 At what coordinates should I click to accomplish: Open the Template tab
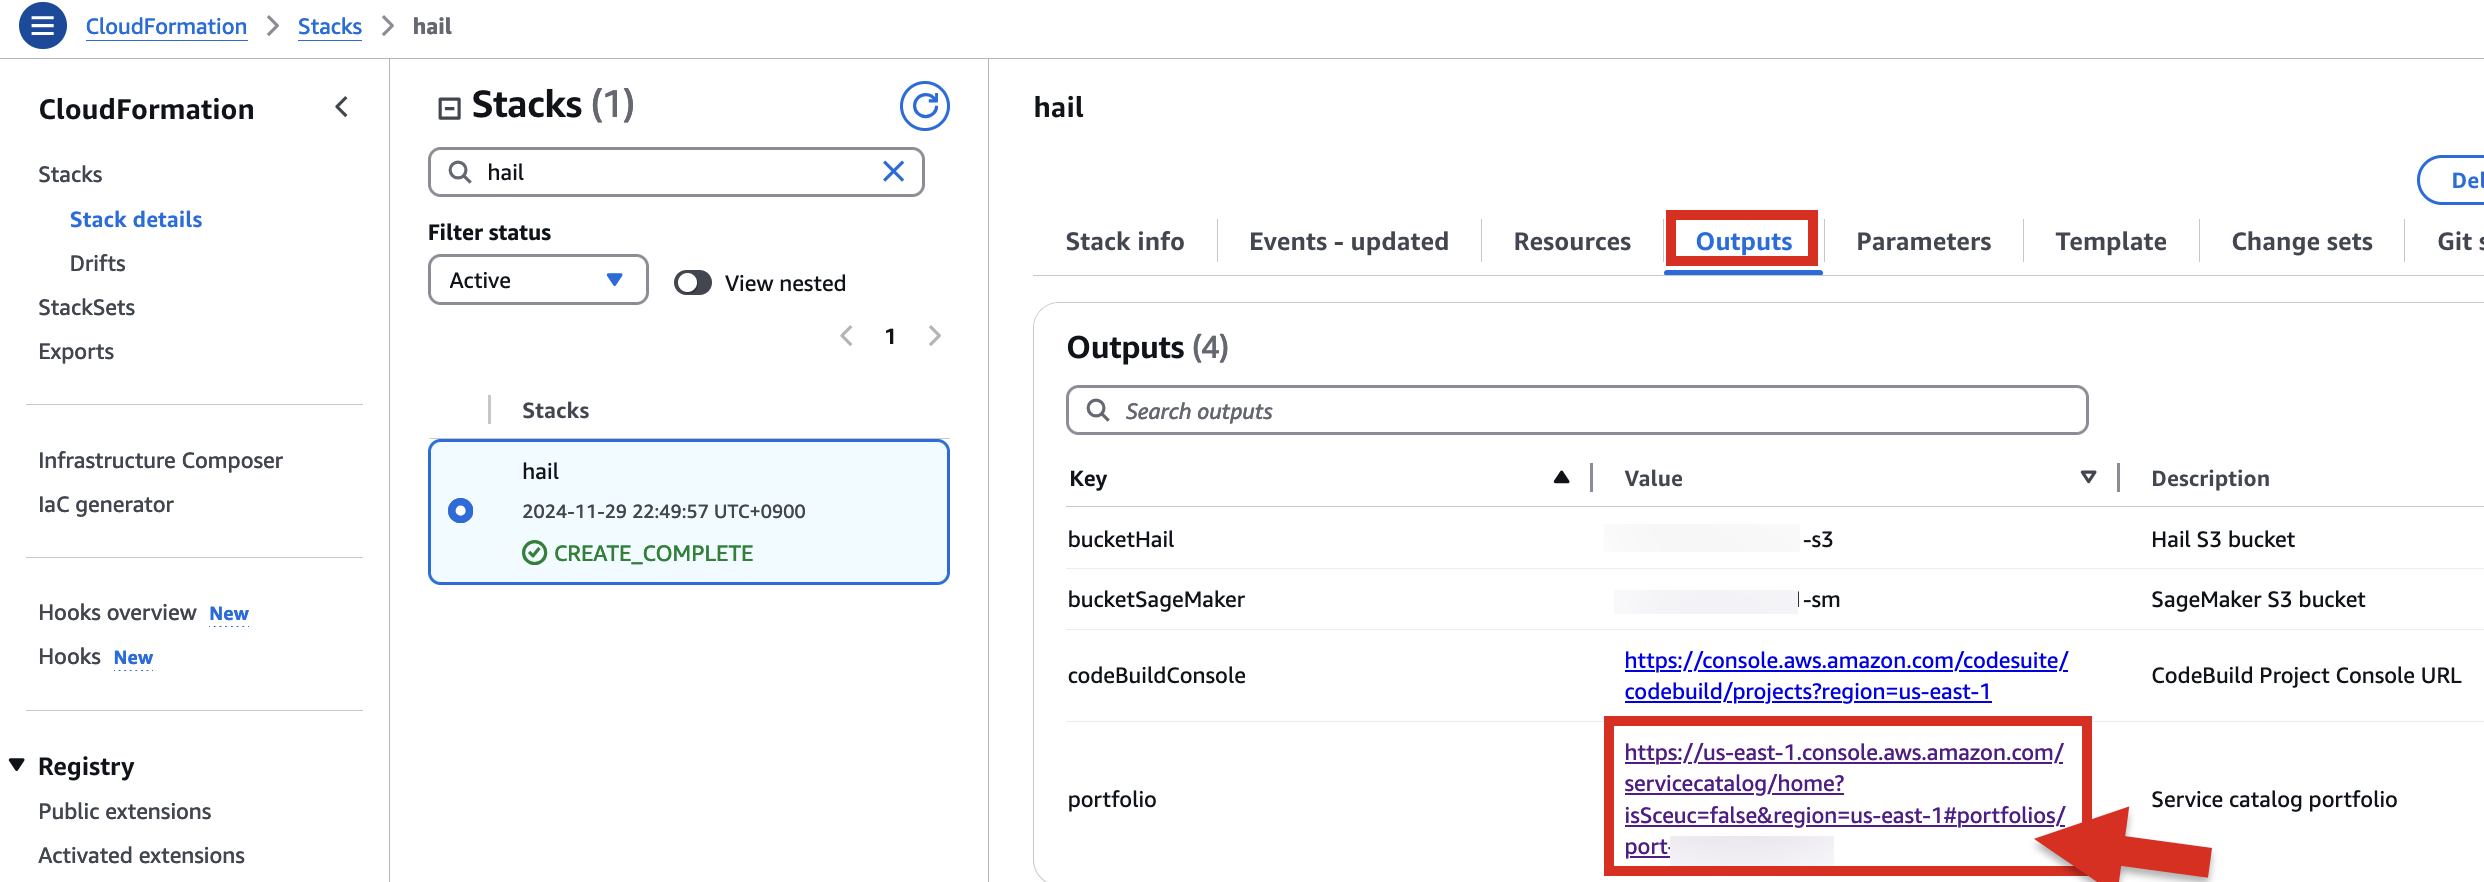(2111, 241)
